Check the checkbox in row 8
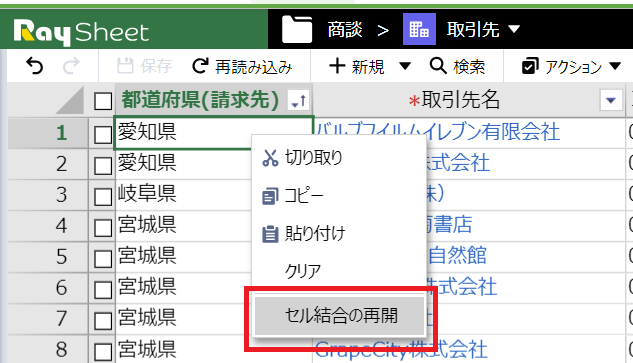This screenshot has width=633, height=363. coord(103,352)
